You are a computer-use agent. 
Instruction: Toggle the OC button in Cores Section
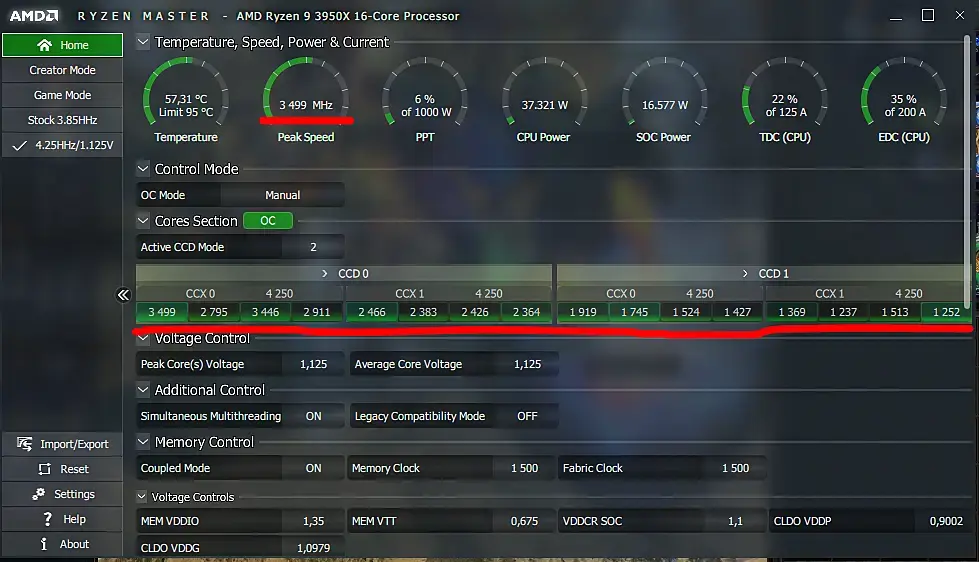[268, 220]
